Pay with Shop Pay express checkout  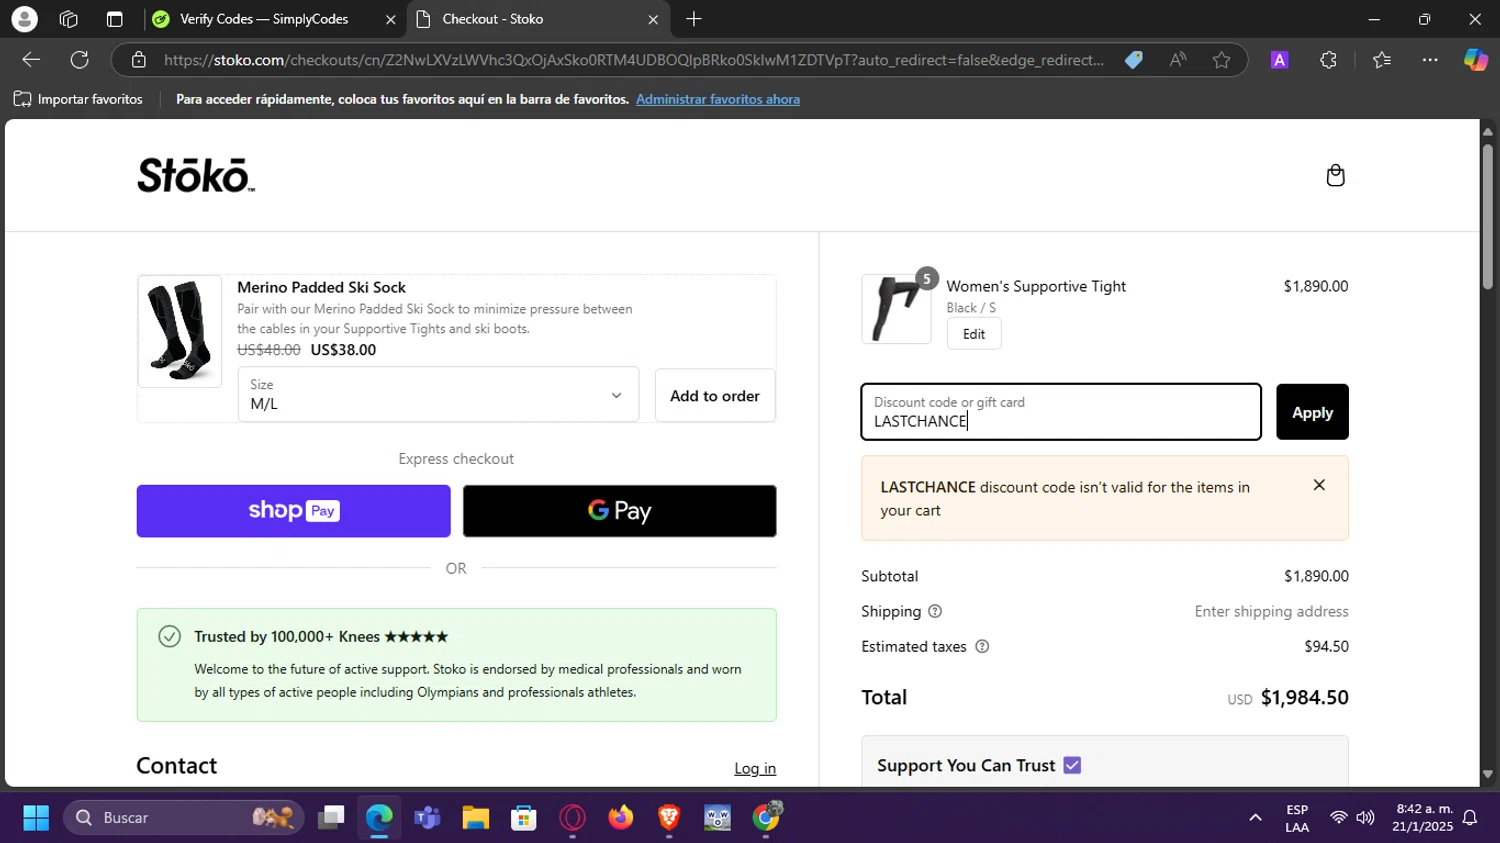point(293,511)
